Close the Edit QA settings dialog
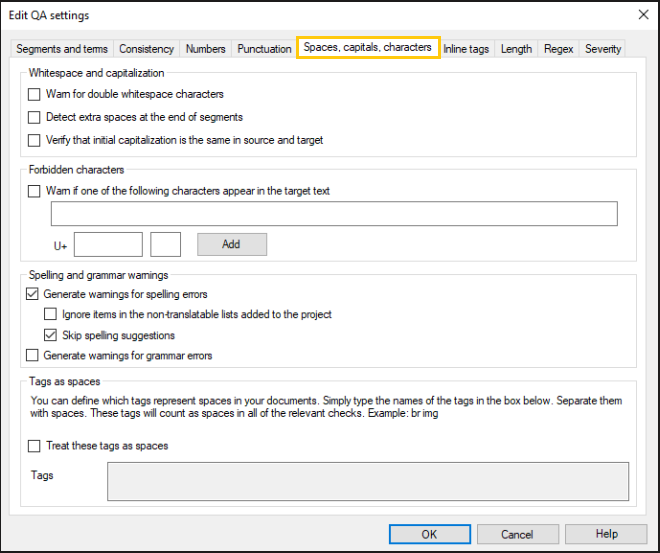 pyautogui.click(x=641, y=15)
